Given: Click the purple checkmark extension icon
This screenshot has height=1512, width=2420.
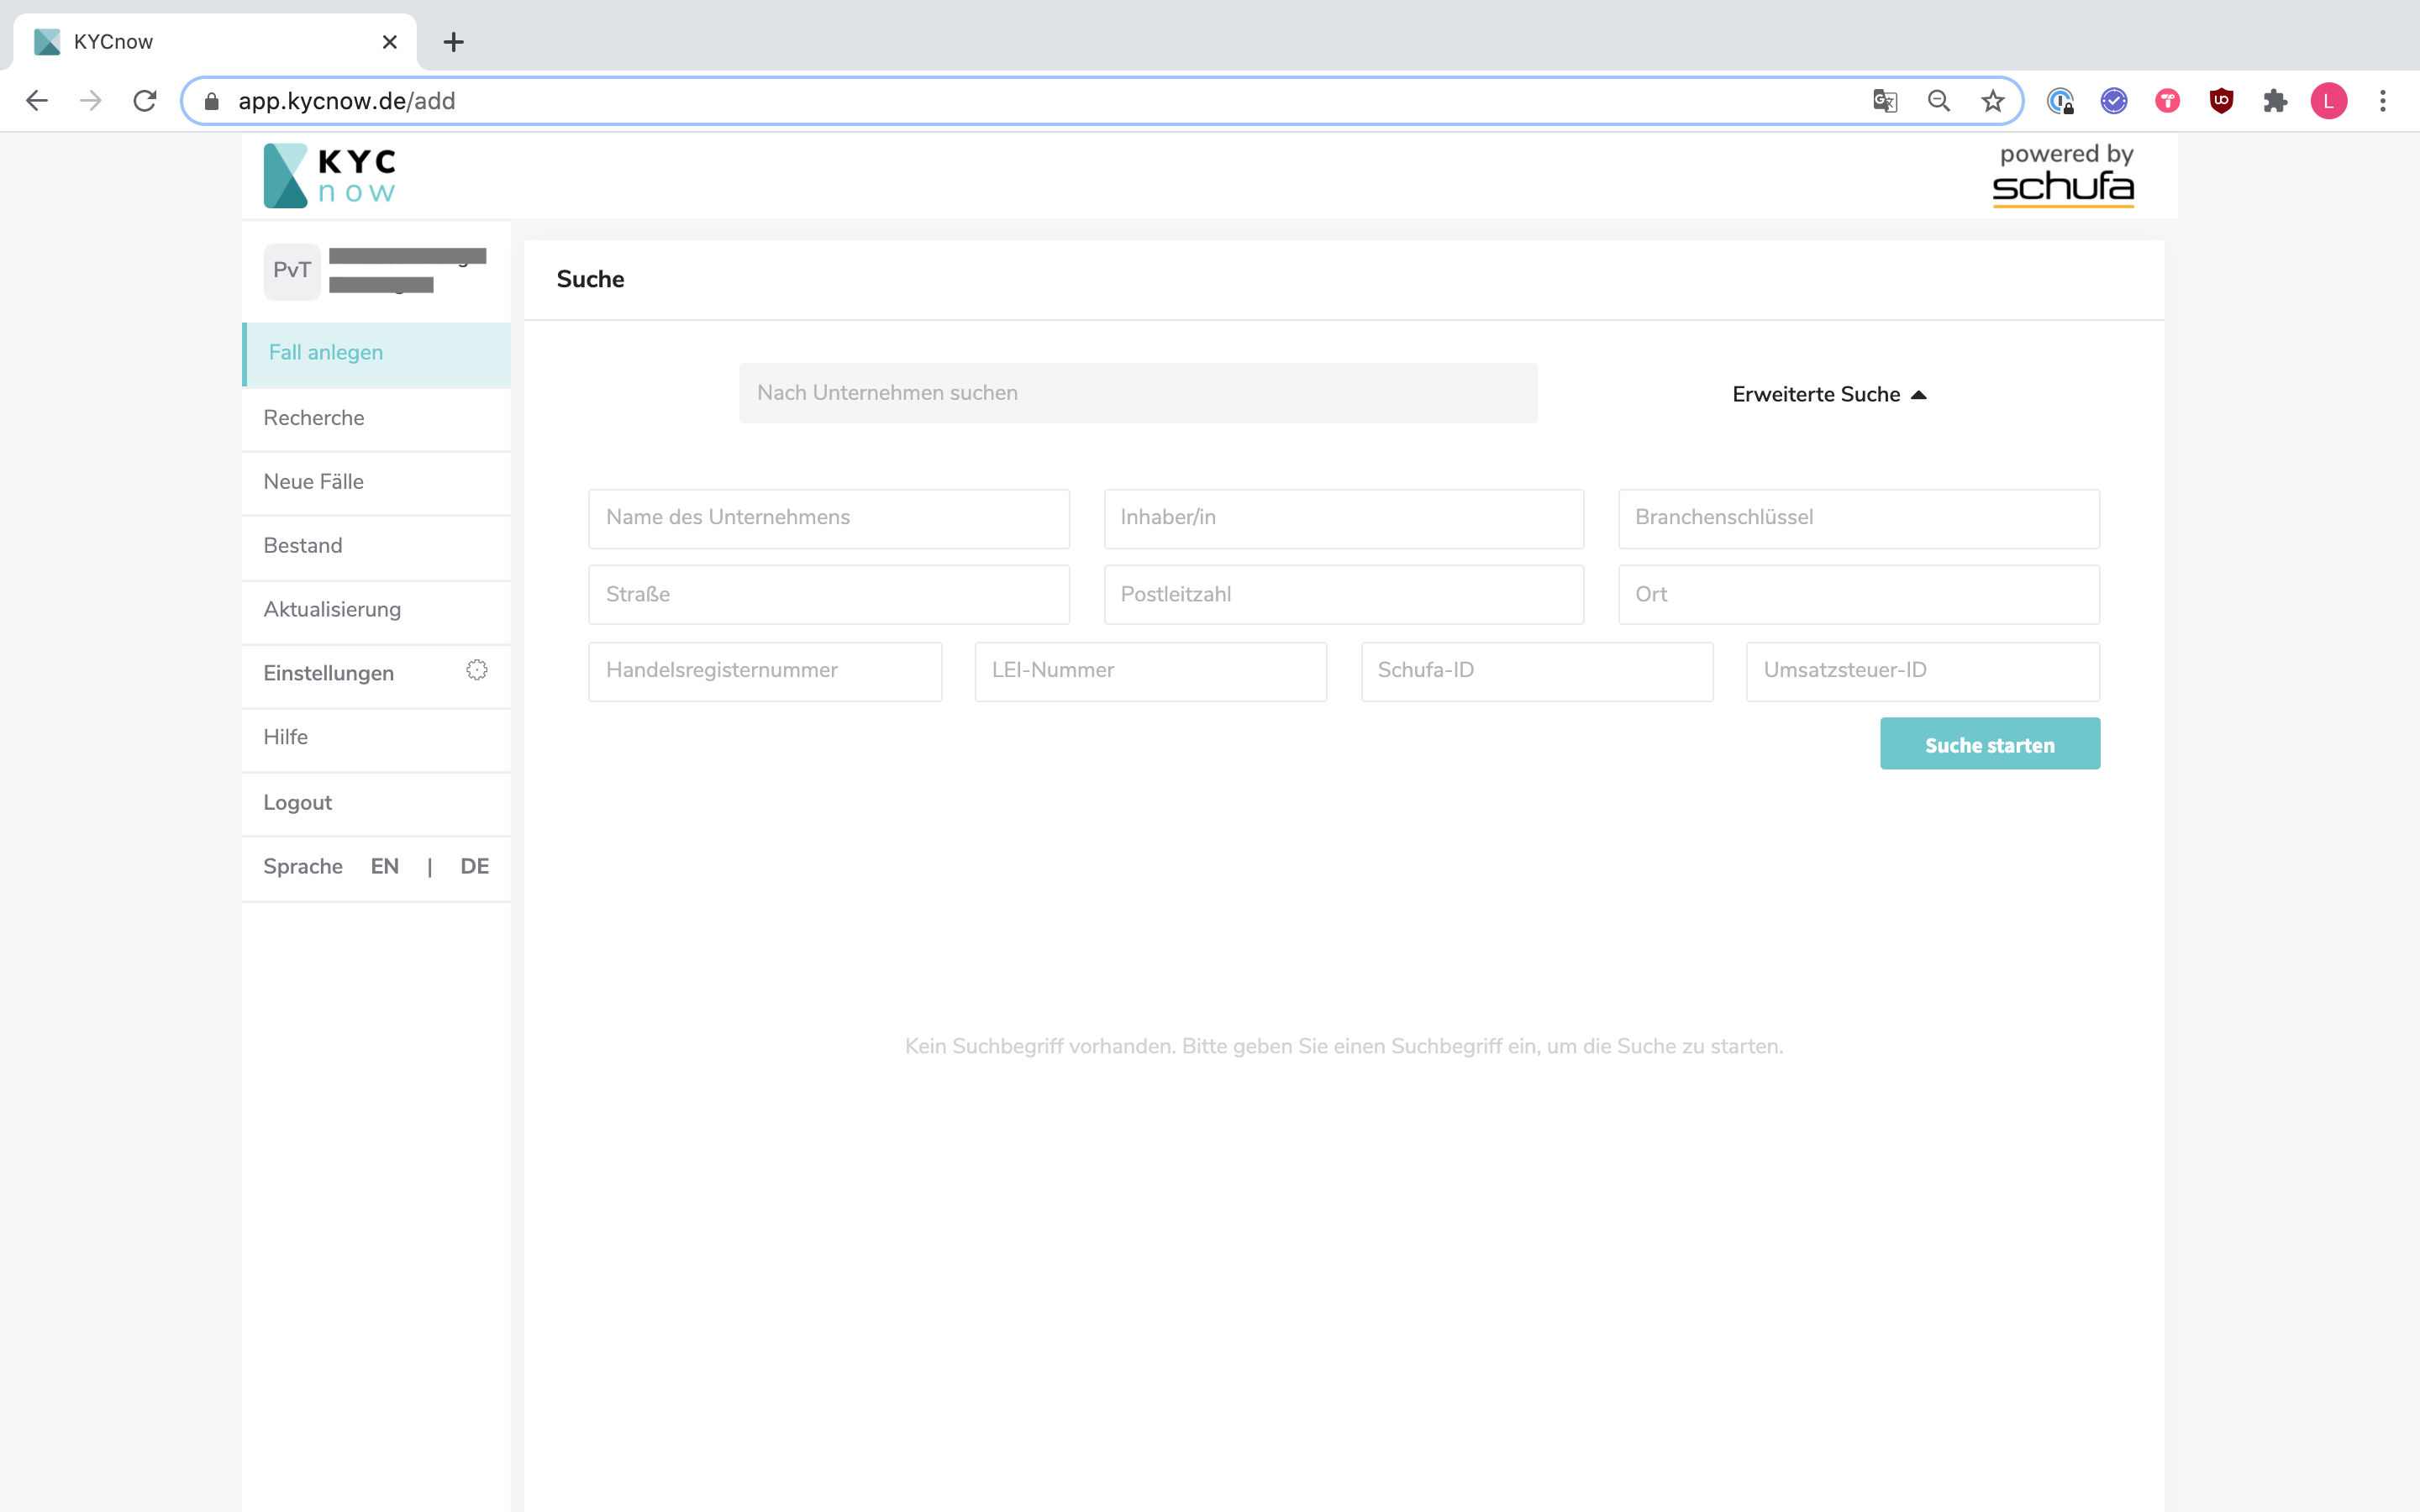Looking at the screenshot, I should pyautogui.click(x=2114, y=101).
